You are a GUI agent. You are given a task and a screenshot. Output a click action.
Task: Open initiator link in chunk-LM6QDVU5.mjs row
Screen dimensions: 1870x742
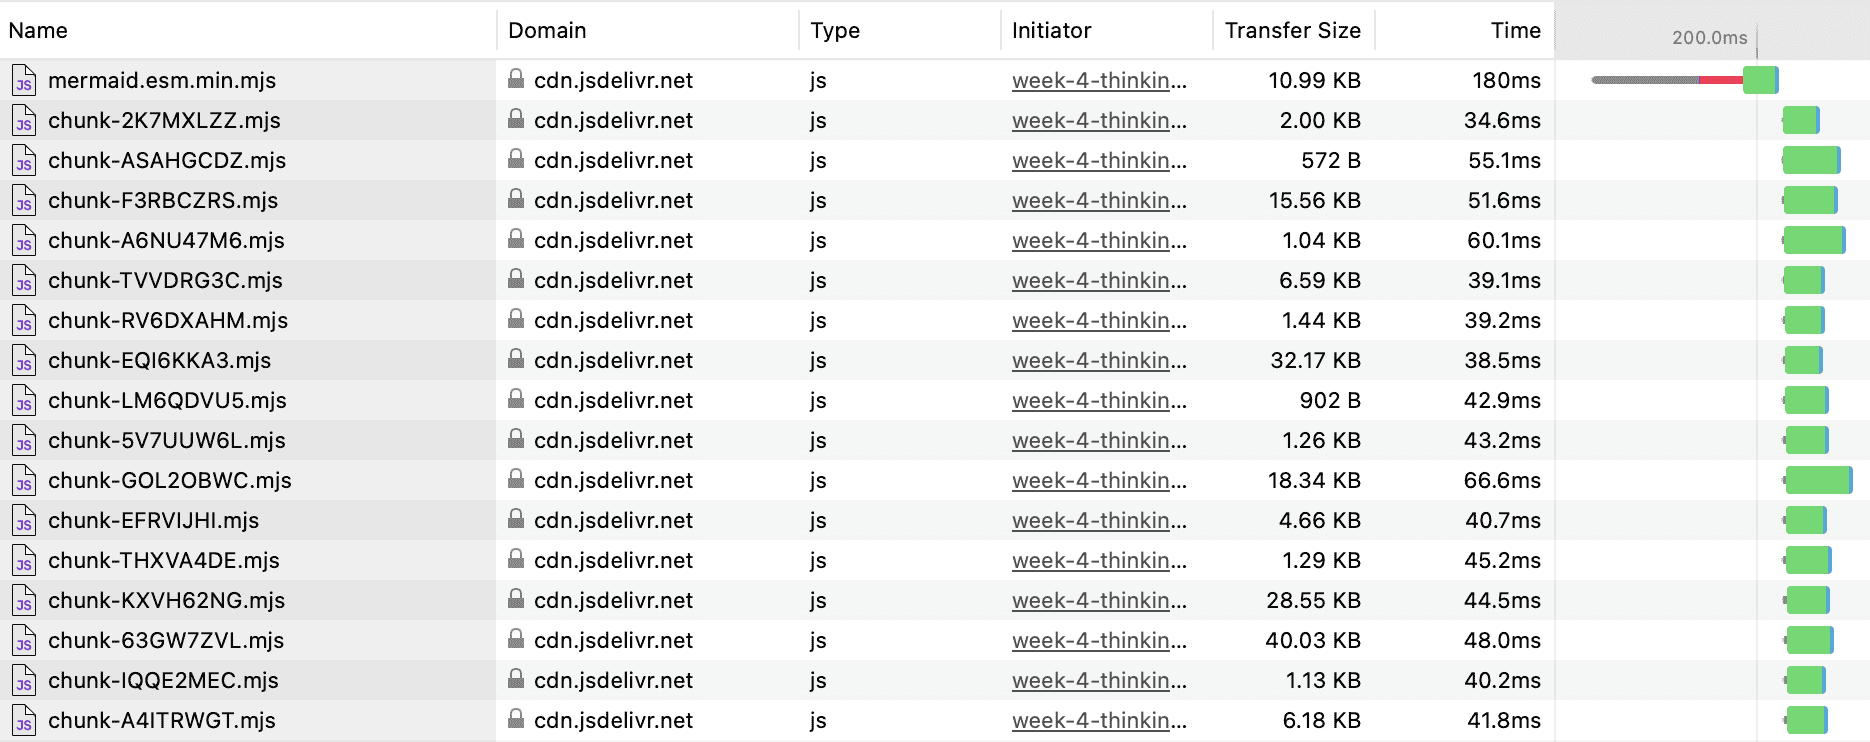(x=1099, y=401)
